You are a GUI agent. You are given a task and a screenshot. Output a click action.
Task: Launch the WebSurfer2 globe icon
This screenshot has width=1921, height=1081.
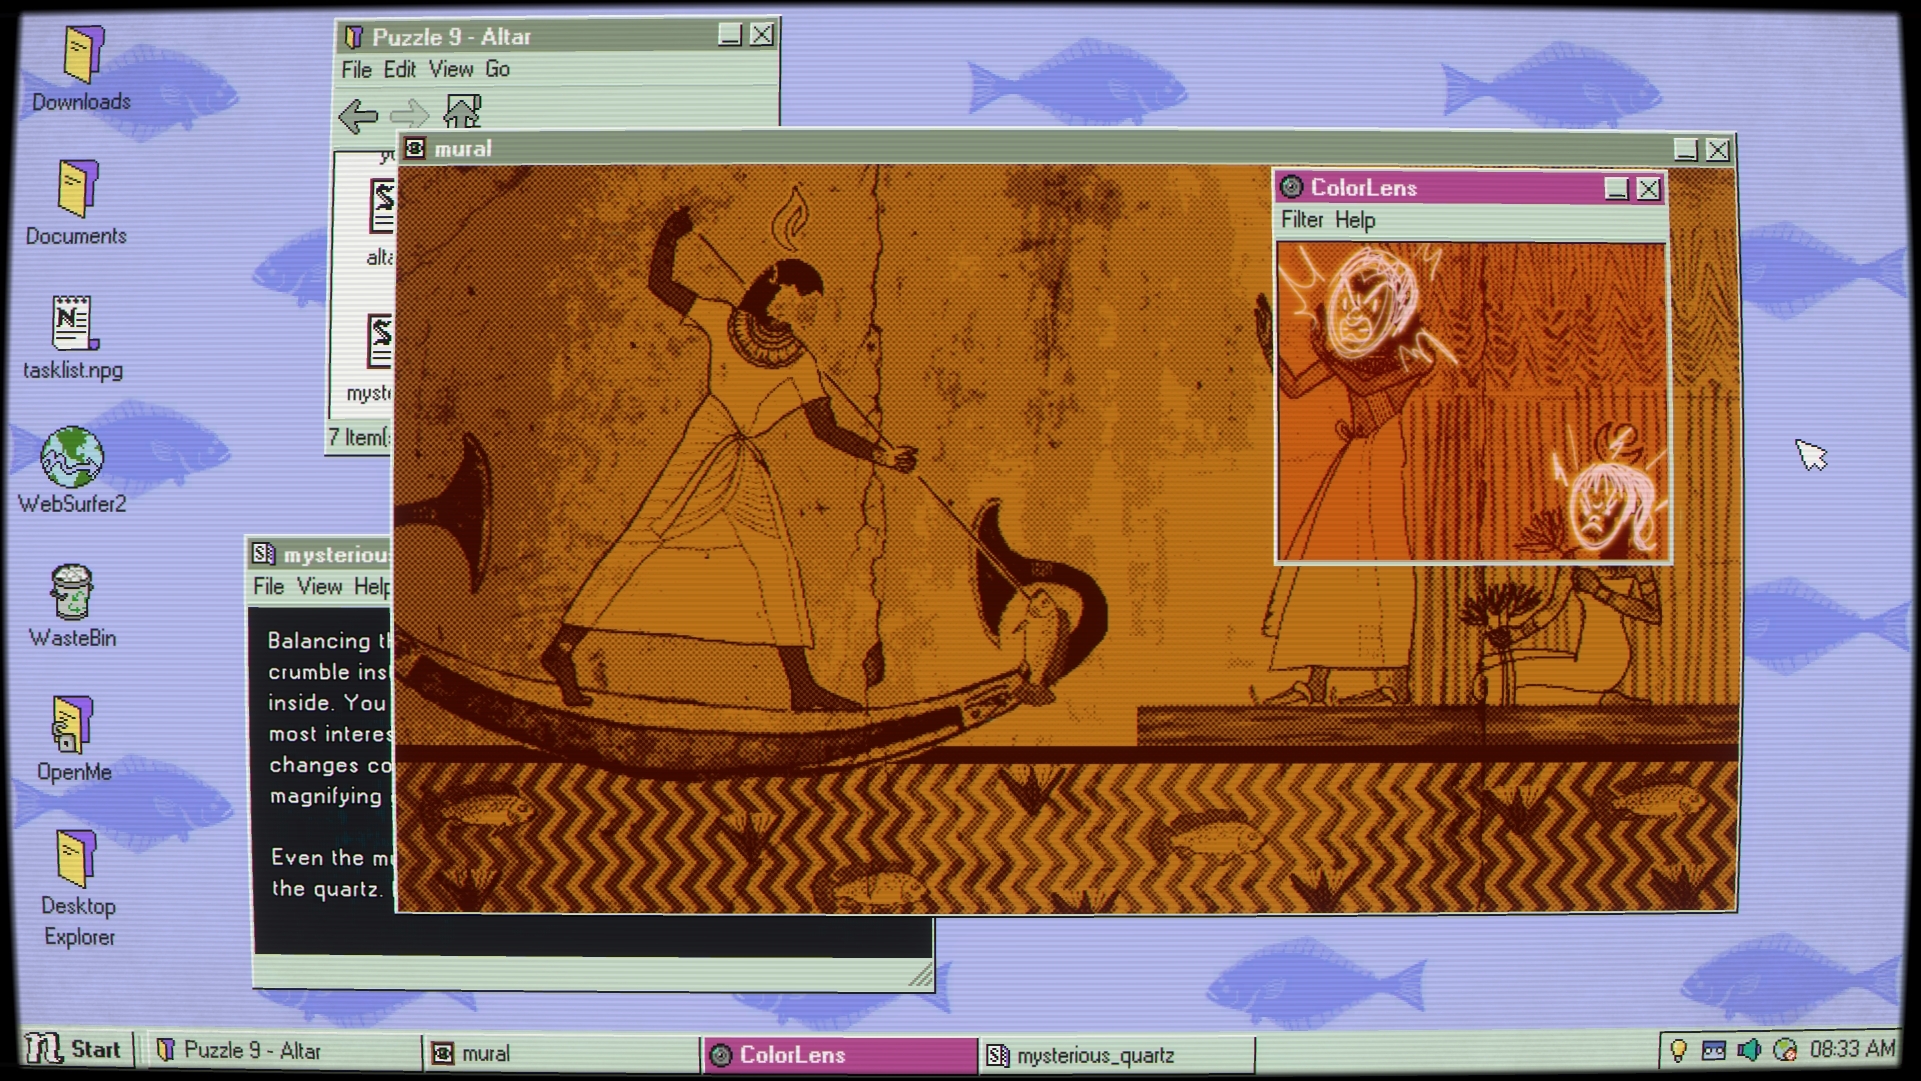(x=72, y=458)
